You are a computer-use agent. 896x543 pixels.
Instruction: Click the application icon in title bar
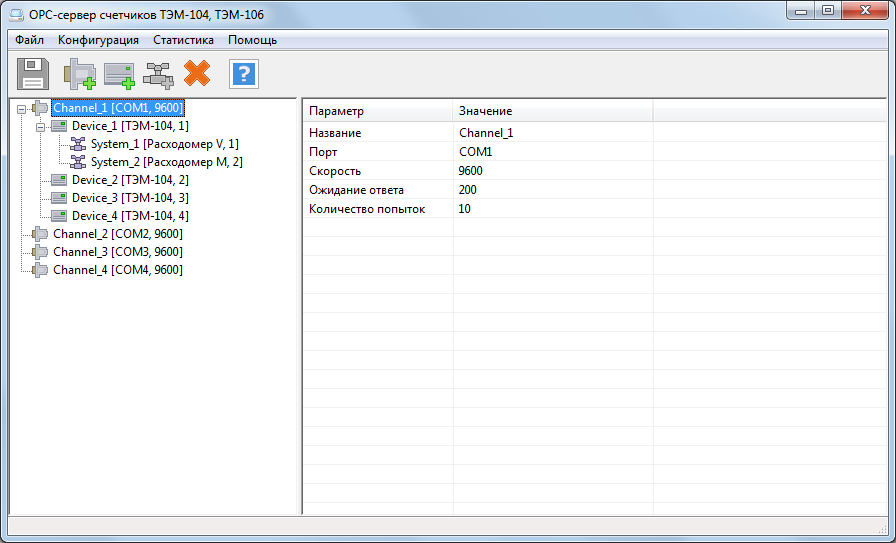tap(16, 15)
